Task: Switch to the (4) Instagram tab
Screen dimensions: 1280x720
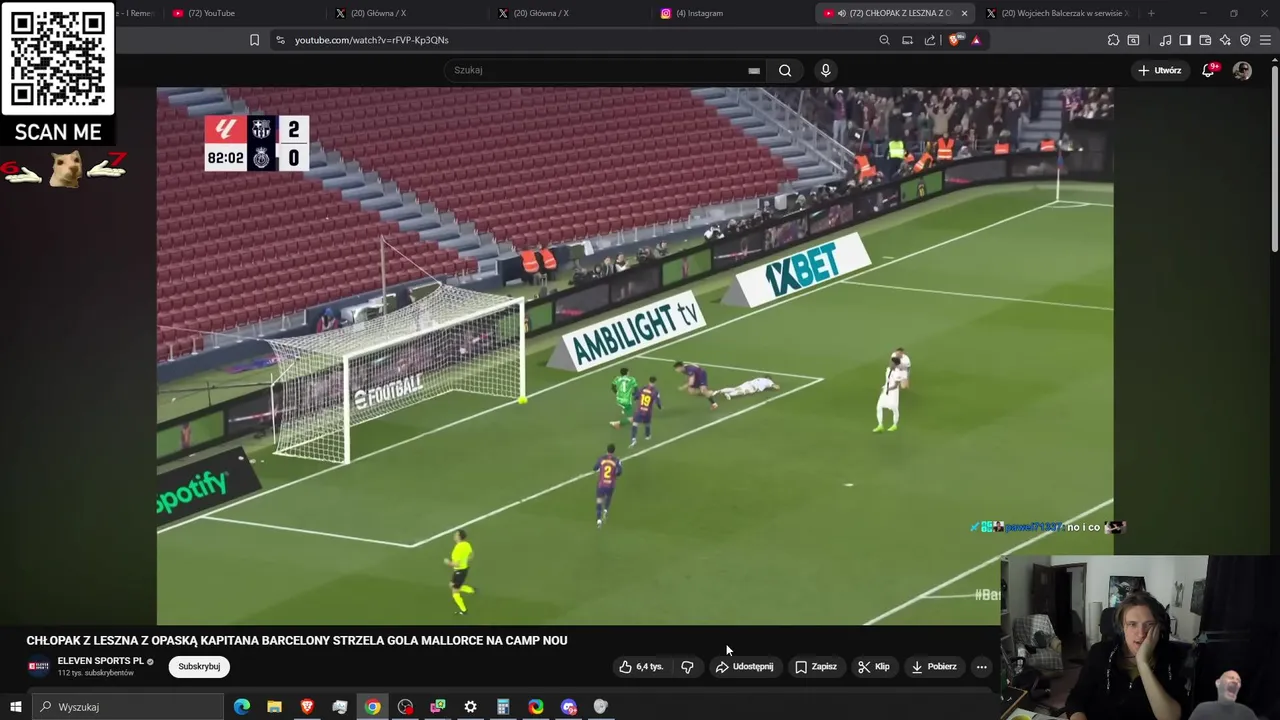Action: tap(731, 13)
